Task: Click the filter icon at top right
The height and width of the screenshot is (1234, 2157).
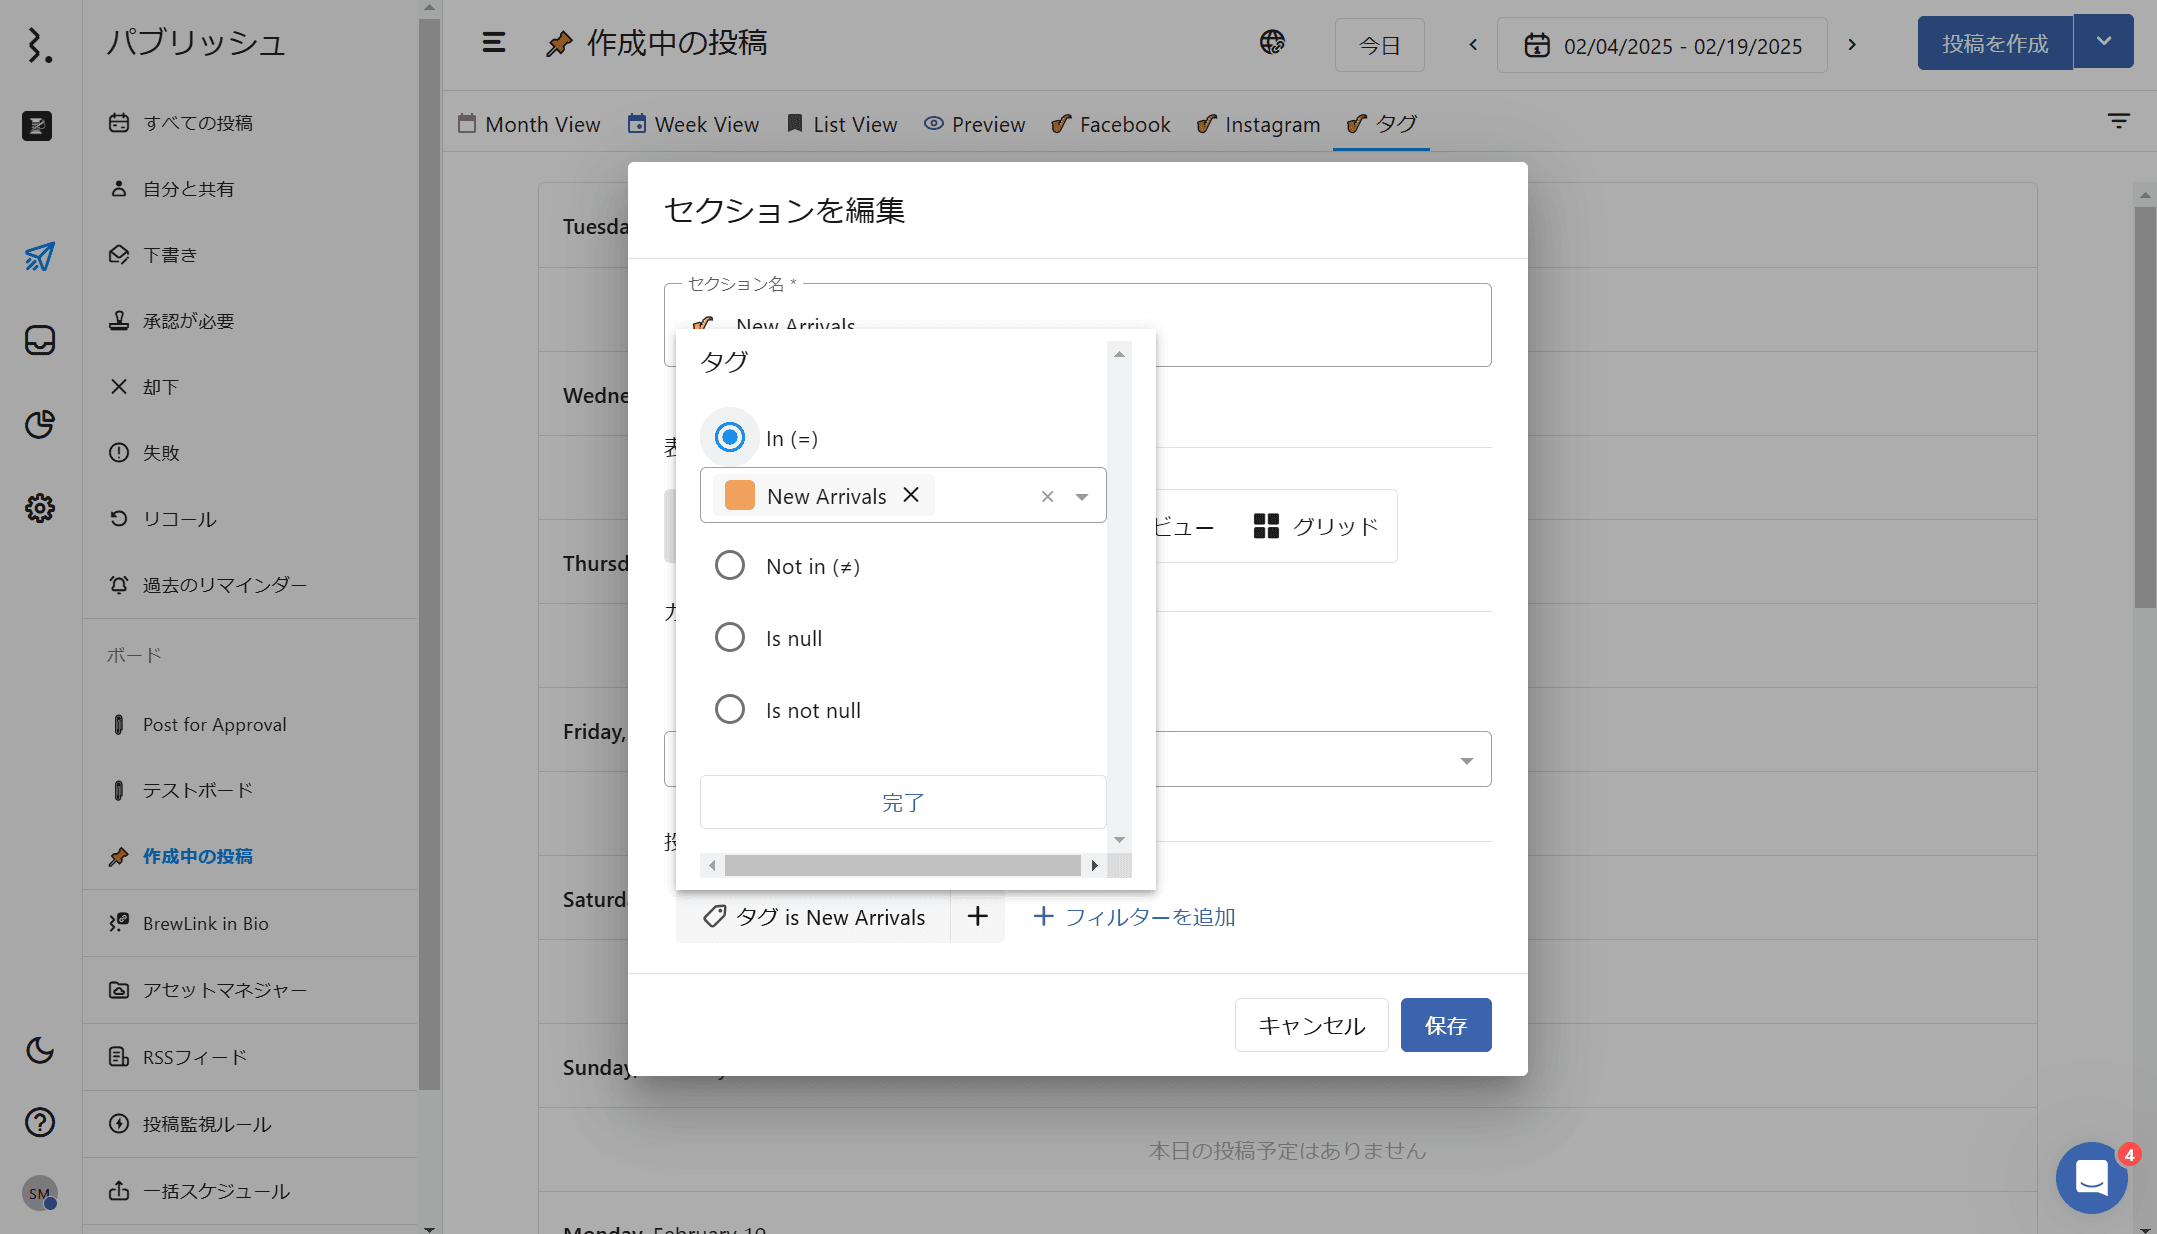Action: click(x=2118, y=122)
